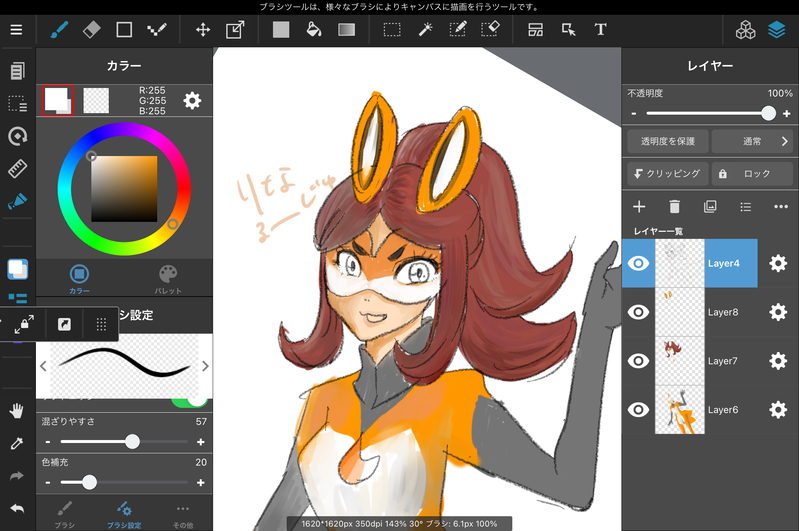Select the Eyedropper tool
Viewport: 799px width, 531px height.
(17, 443)
